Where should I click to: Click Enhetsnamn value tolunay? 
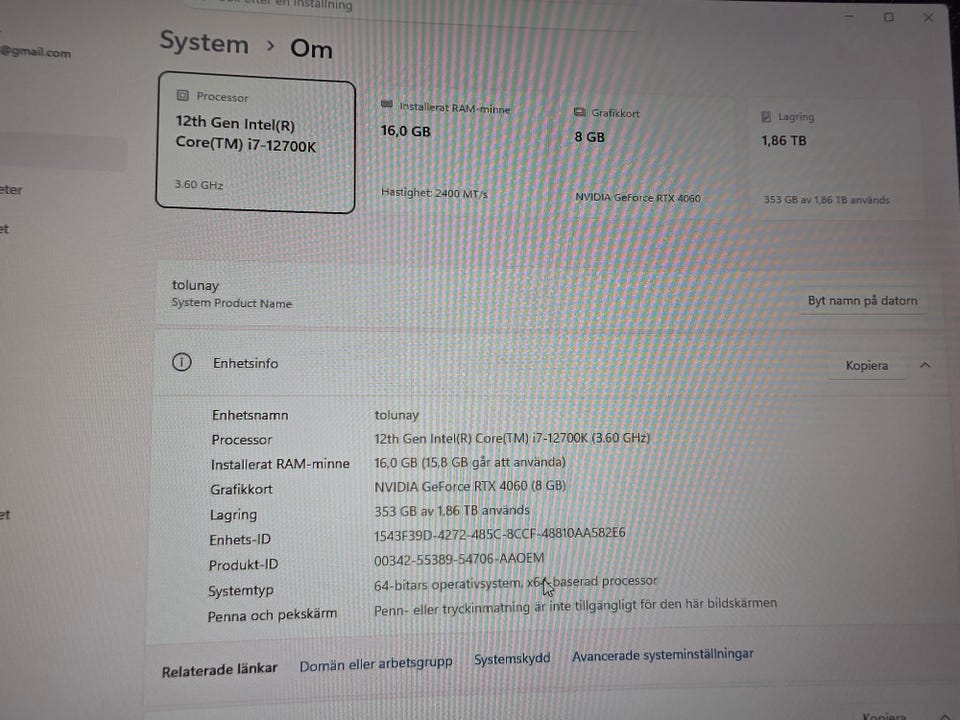tap(397, 415)
